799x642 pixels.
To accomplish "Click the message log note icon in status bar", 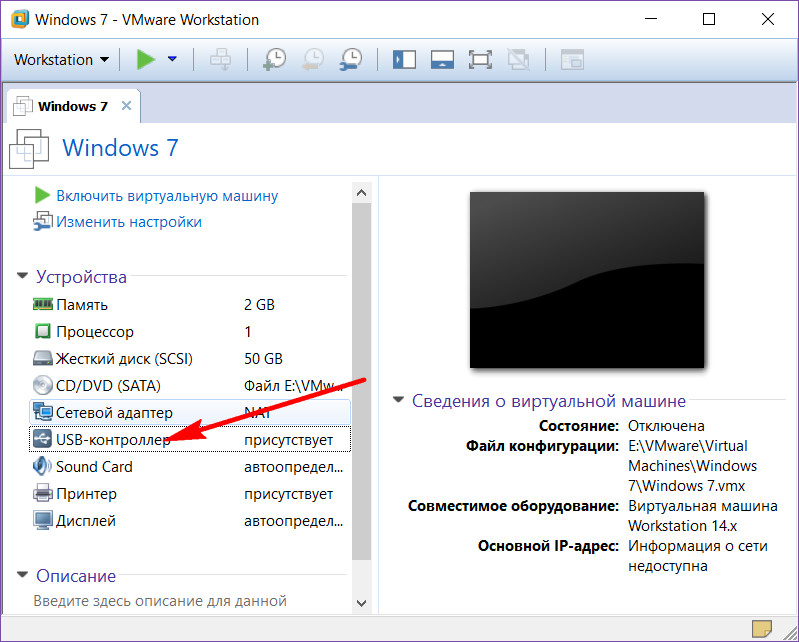I will 762,629.
